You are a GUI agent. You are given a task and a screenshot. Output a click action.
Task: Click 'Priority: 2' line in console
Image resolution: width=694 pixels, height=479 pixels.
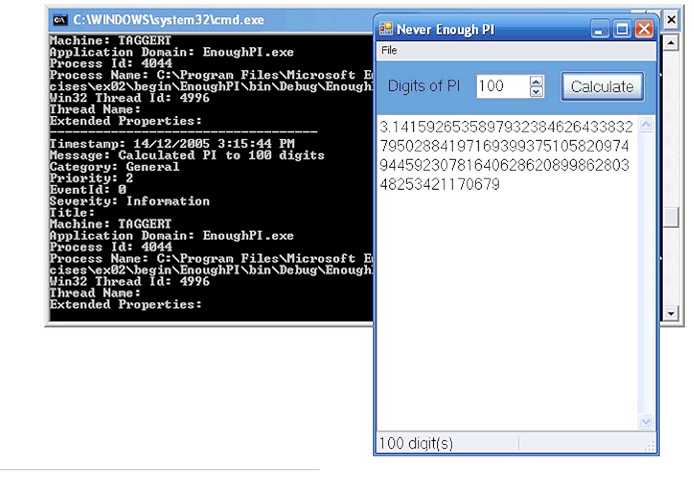(91, 178)
